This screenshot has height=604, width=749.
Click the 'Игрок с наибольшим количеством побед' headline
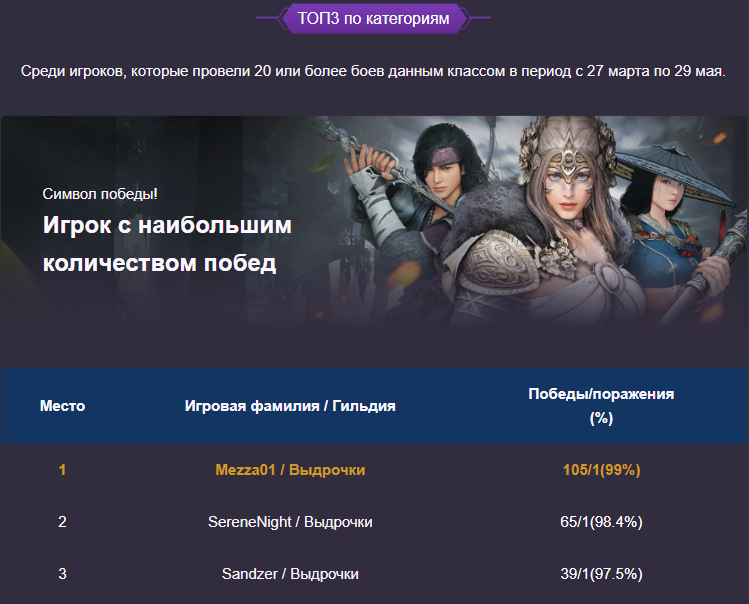(x=167, y=244)
